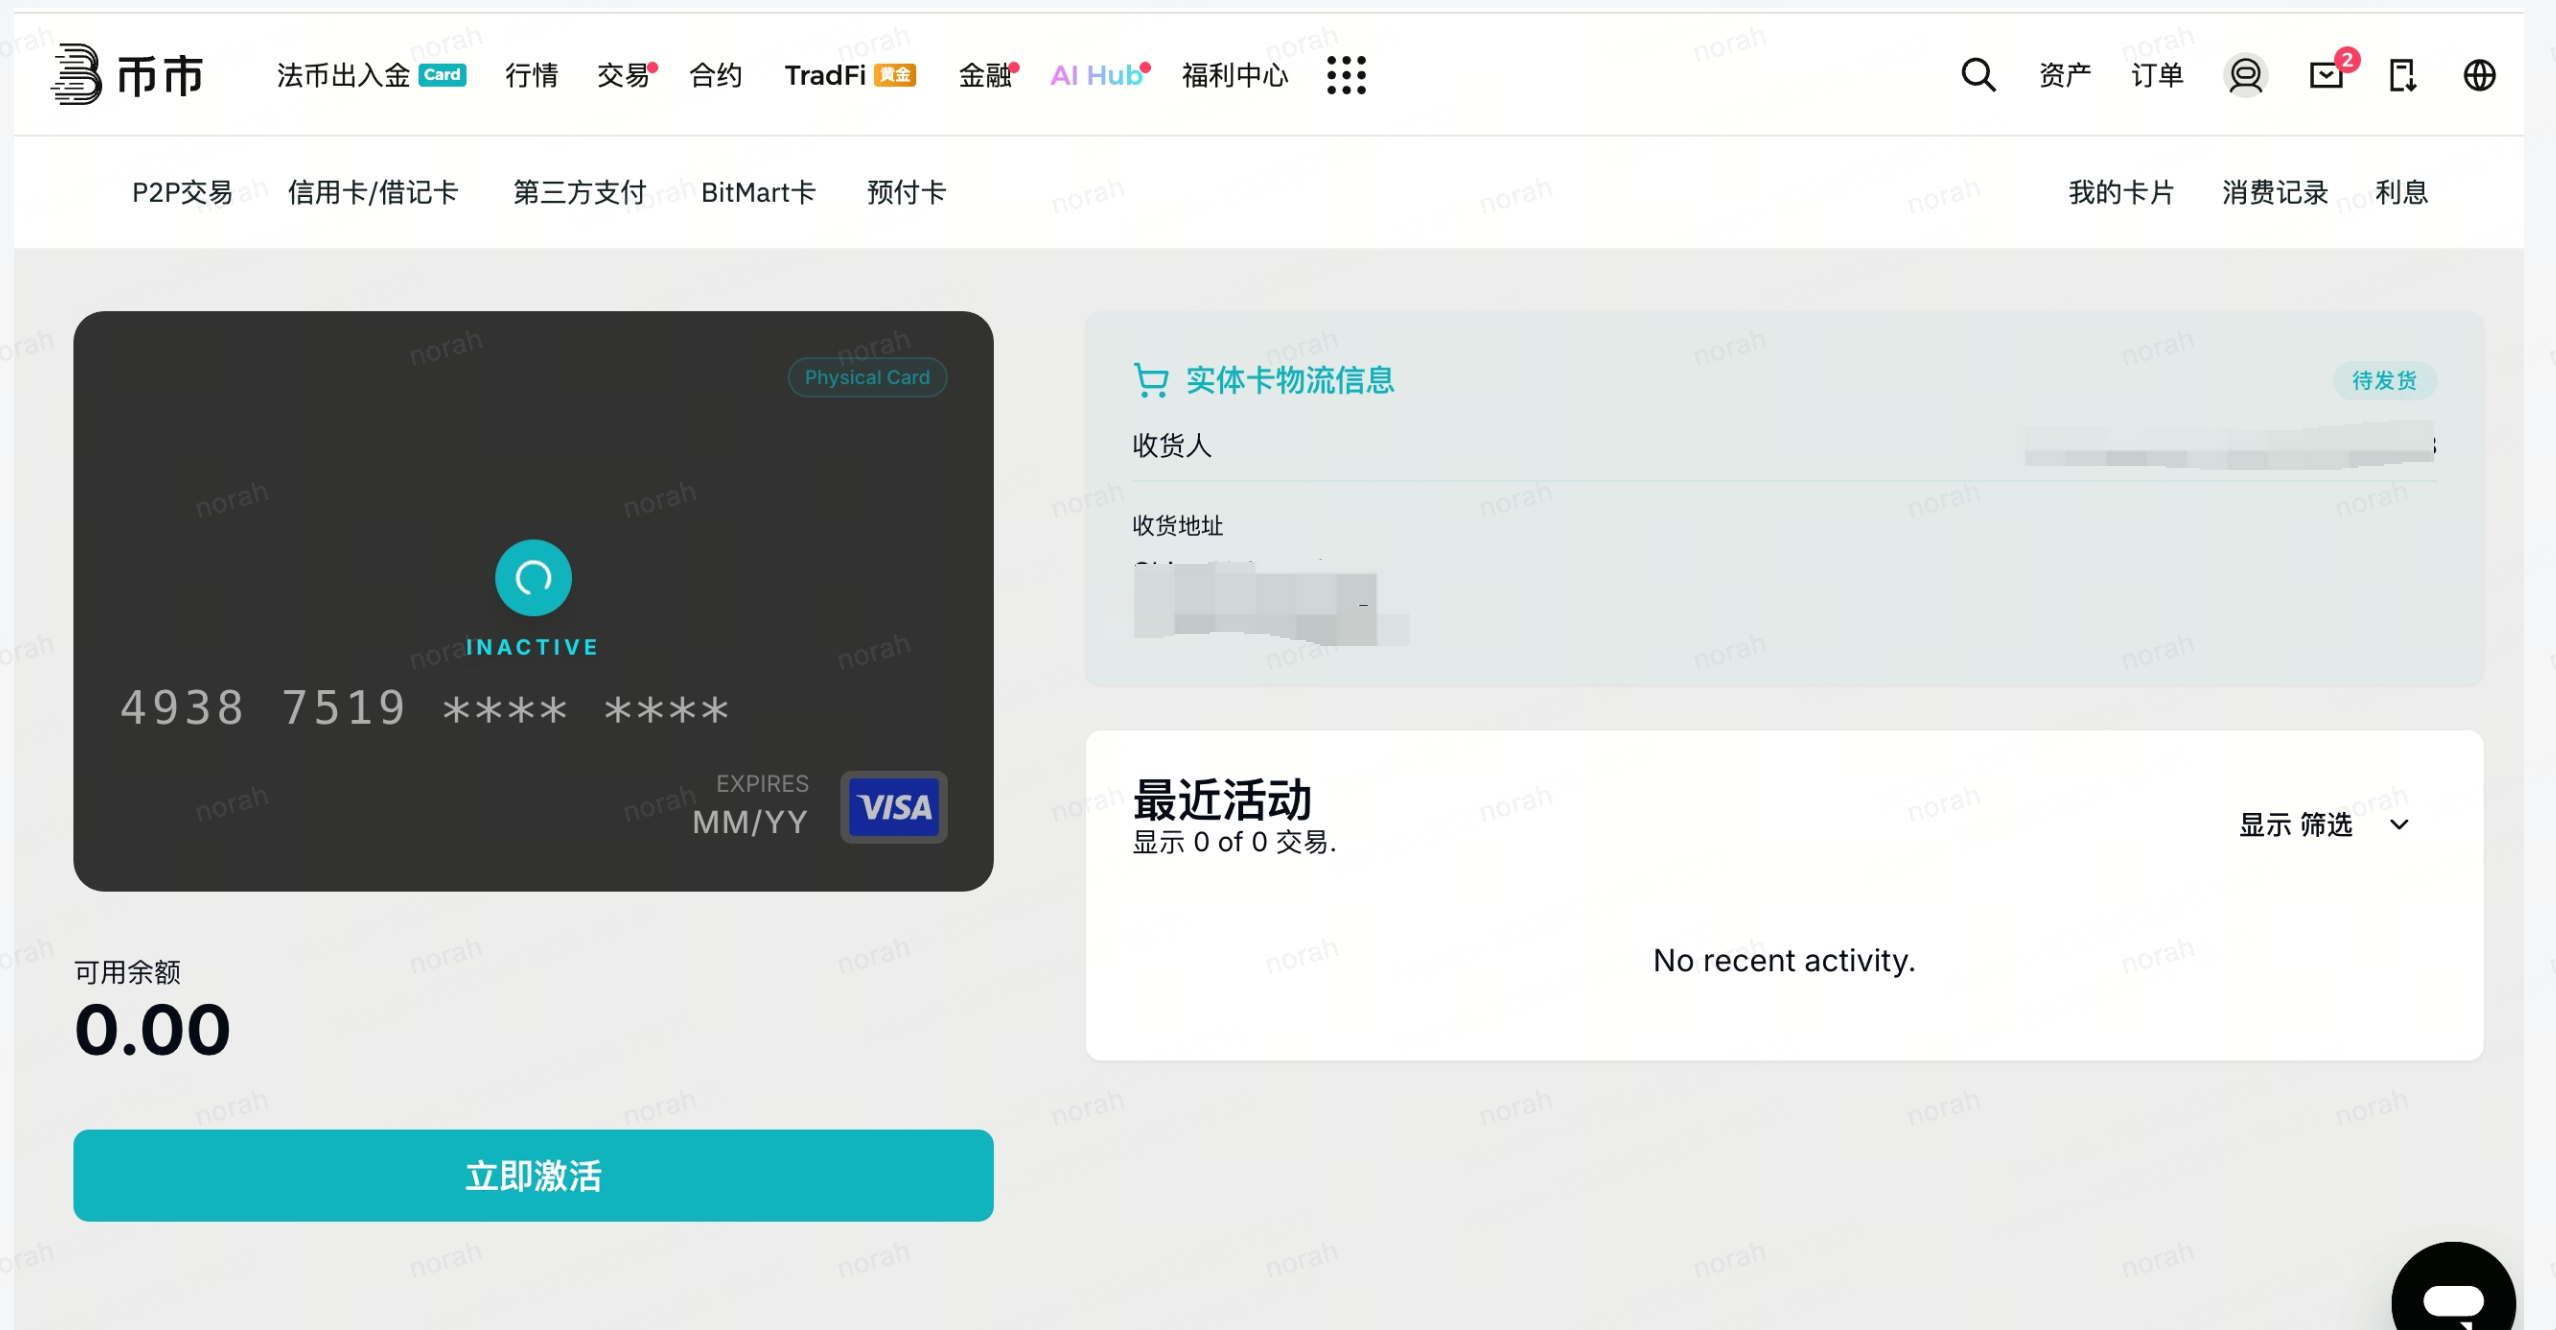Go to 我的卡片 page
Image resolution: width=2556 pixels, height=1330 pixels.
click(x=2120, y=192)
